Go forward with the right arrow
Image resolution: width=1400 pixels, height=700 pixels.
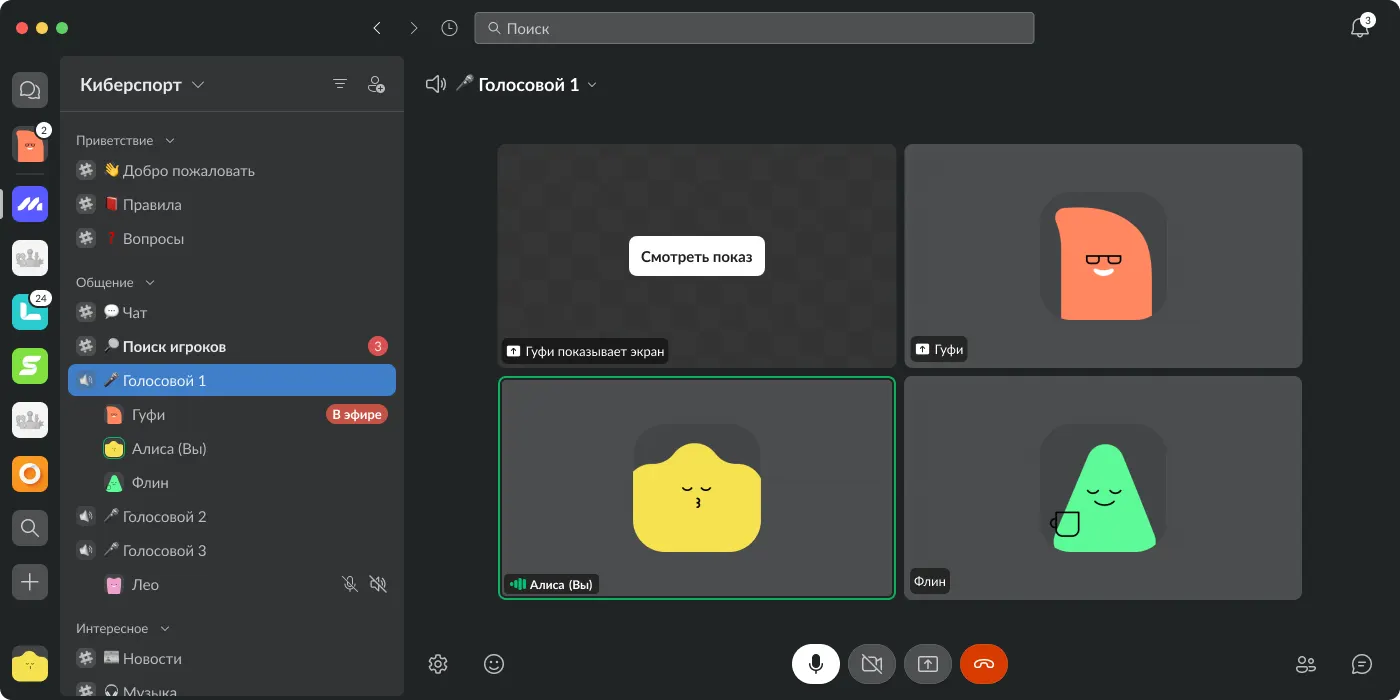(414, 28)
